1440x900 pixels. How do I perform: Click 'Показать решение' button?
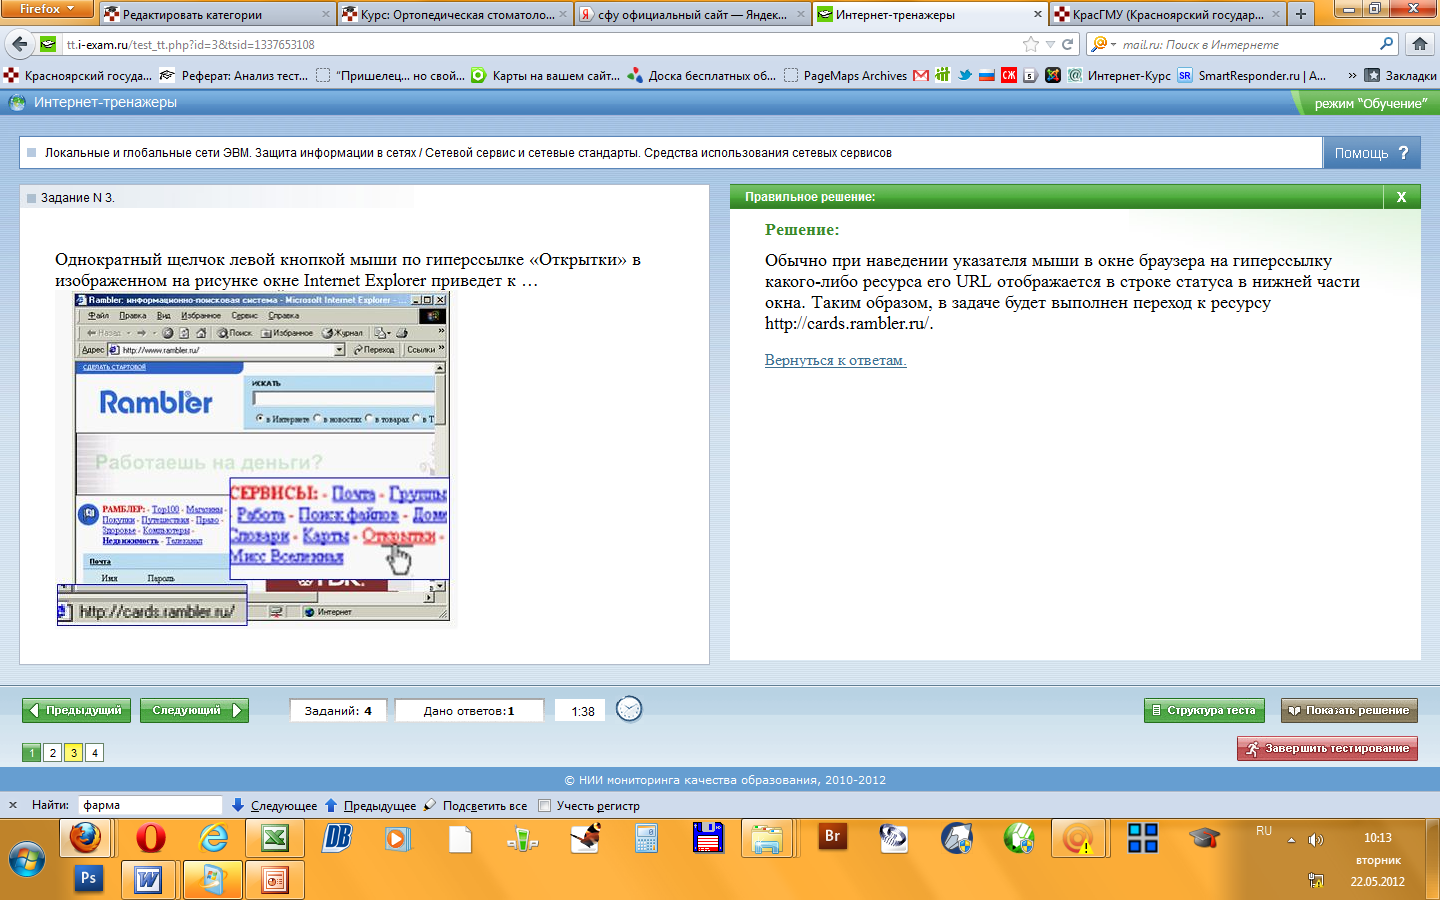pyautogui.click(x=1349, y=710)
